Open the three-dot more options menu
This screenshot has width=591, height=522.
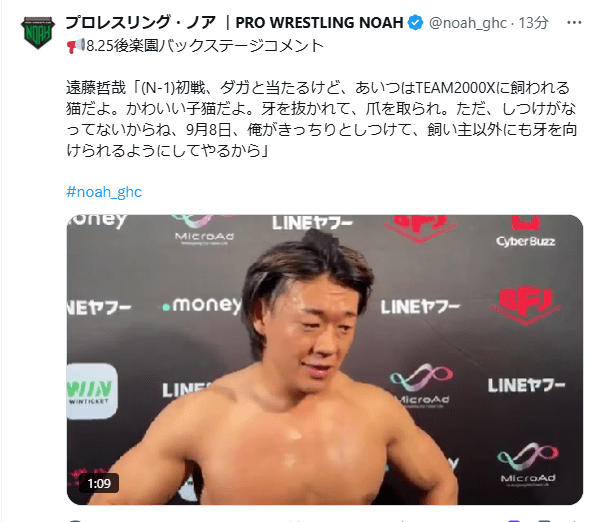574,23
